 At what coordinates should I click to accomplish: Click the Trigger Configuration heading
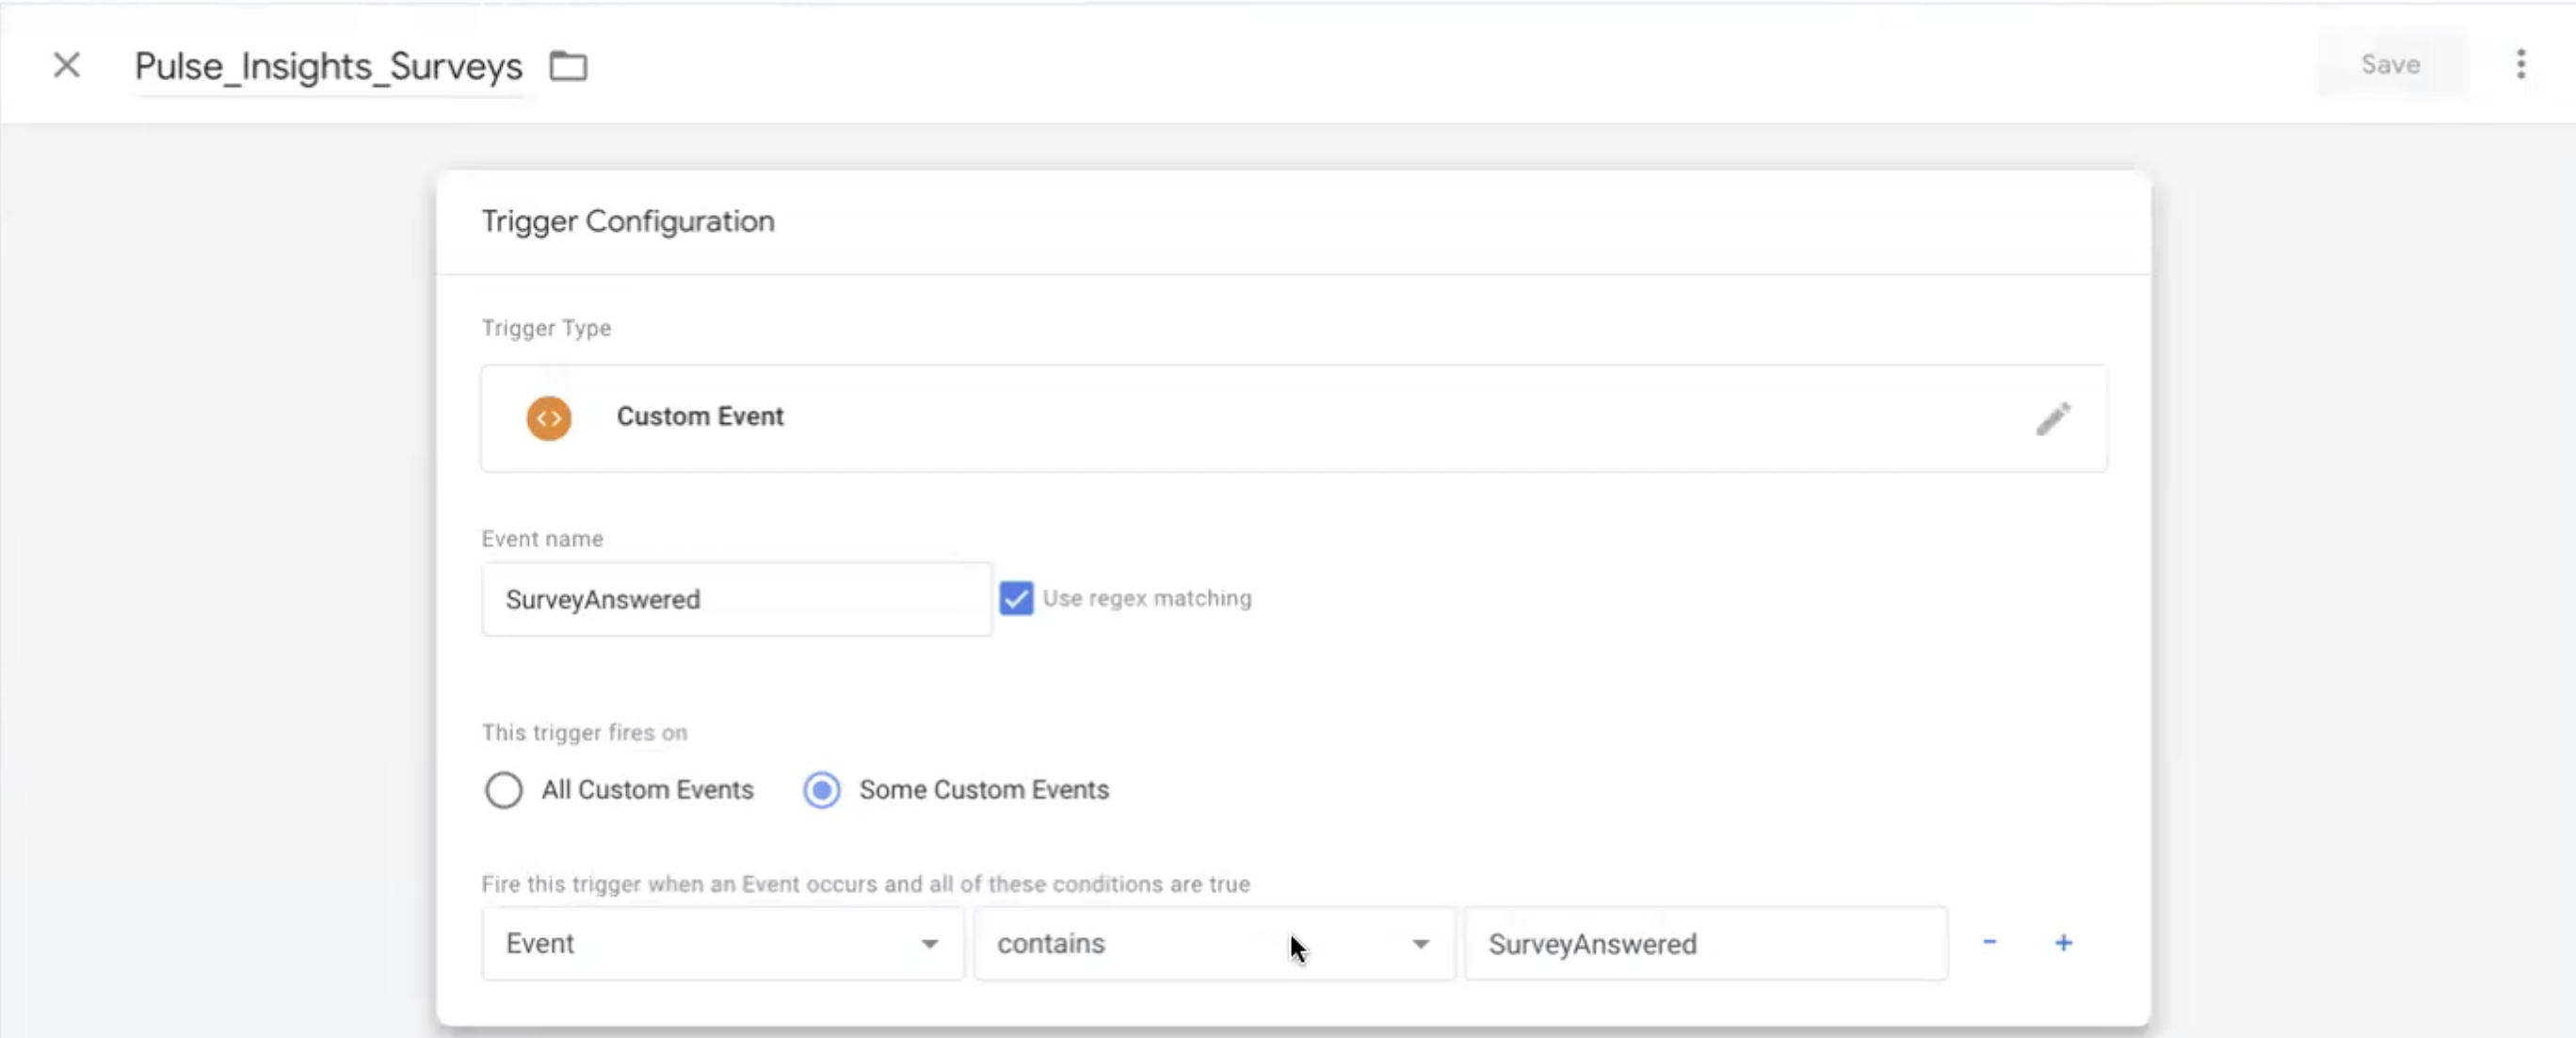[x=628, y=221]
